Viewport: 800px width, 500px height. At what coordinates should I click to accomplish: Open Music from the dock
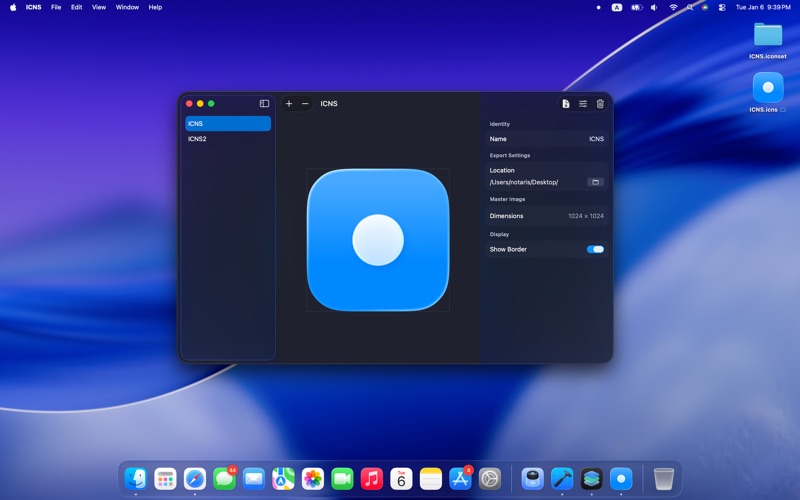pyautogui.click(x=372, y=479)
